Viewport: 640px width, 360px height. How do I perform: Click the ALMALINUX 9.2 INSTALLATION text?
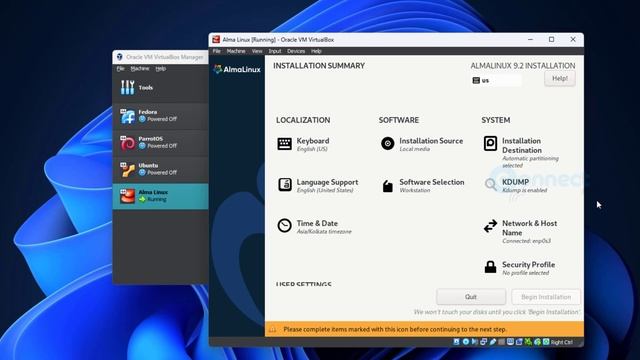point(523,66)
